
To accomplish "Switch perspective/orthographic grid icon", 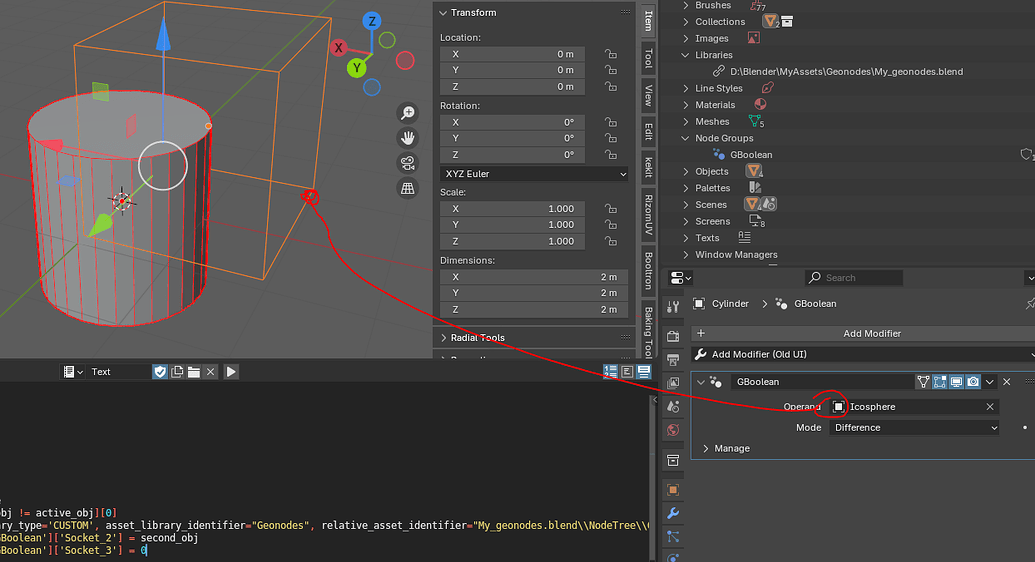I will pyautogui.click(x=408, y=188).
